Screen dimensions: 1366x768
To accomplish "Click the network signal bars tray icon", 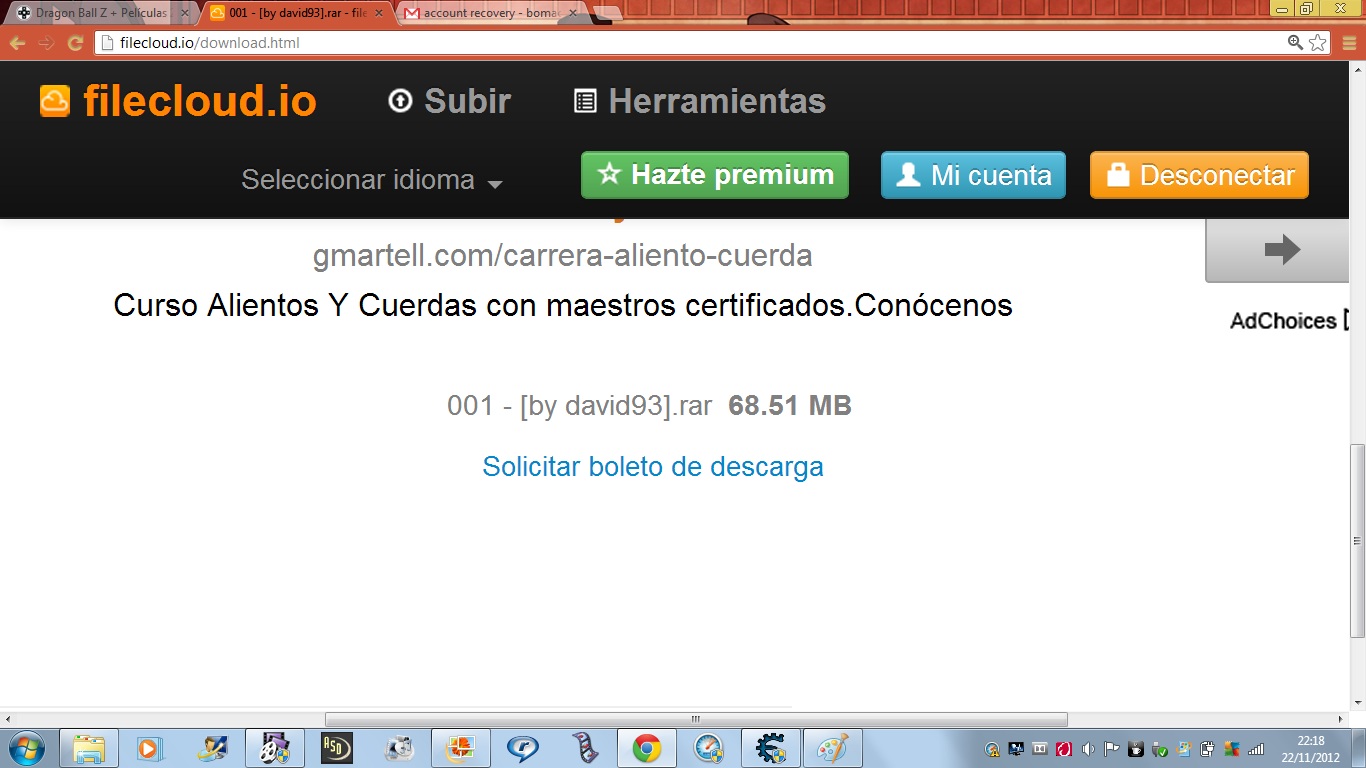I will [1256, 748].
